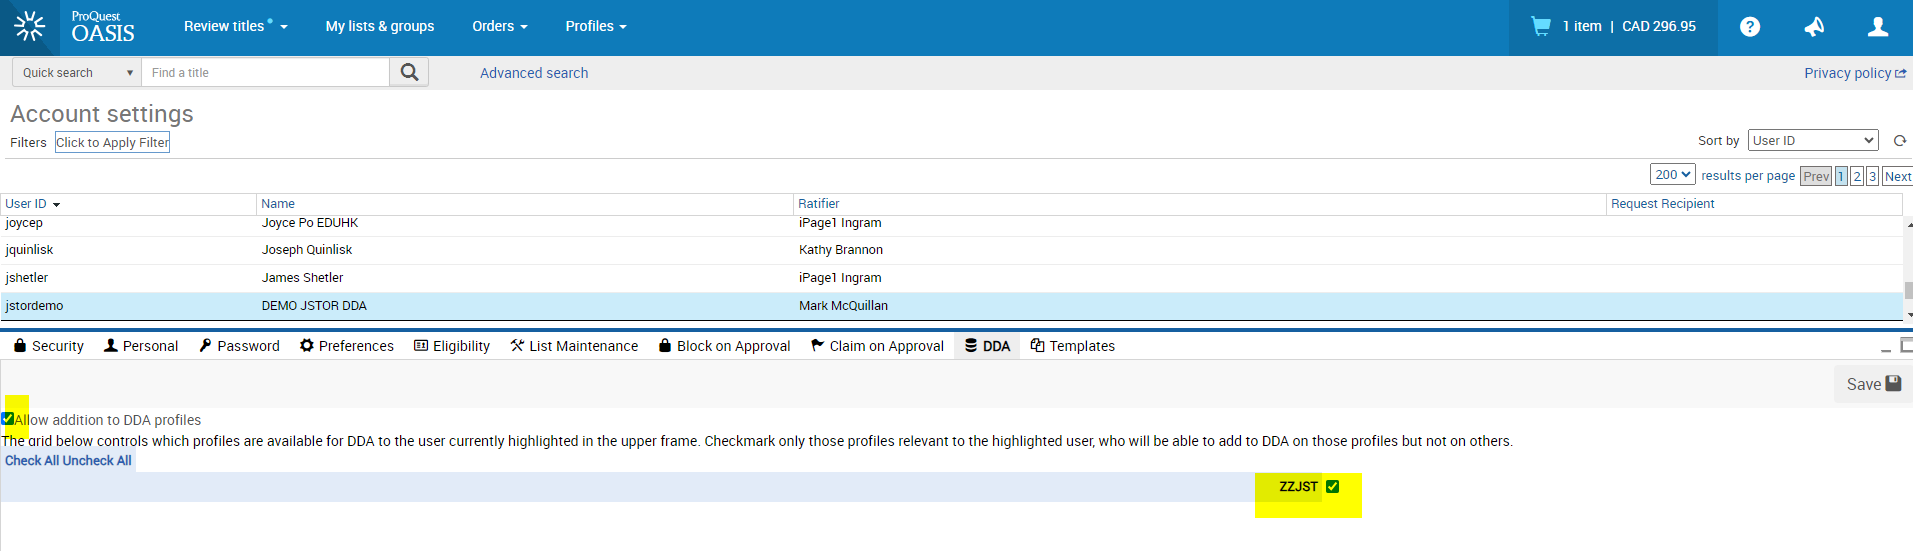1913x551 pixels.
Task: Go to results page 3
Action: point(1872,176)
